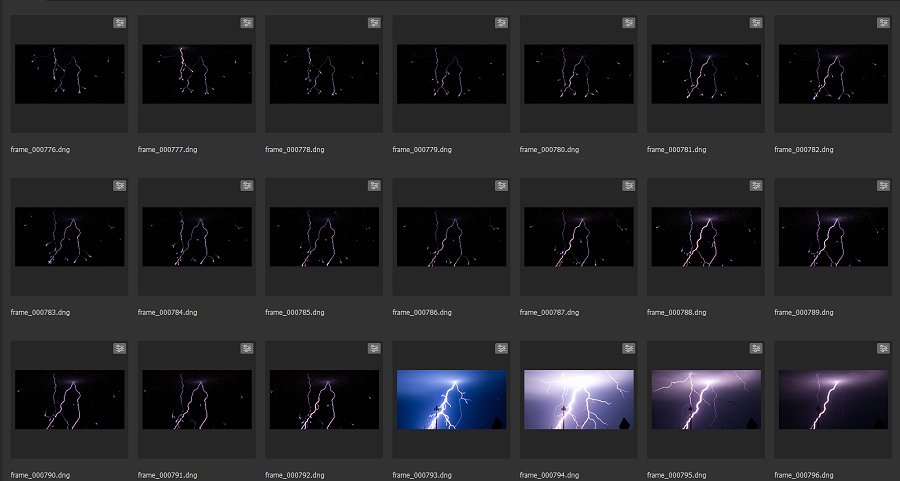
Task: Select the frame_000790.dng thumbnail image
Action: click(x=69, y=399)
